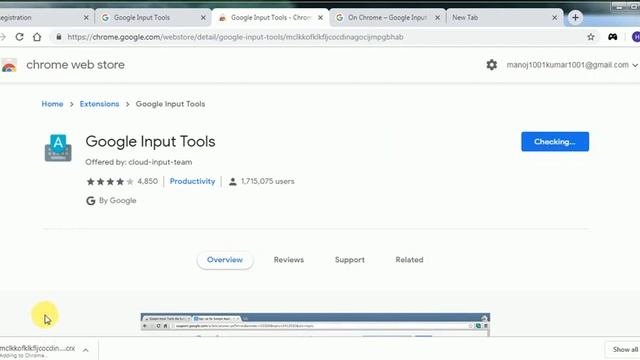Click the Google Input Tools extension icon
Screen dimensions: 640x360
58,148
